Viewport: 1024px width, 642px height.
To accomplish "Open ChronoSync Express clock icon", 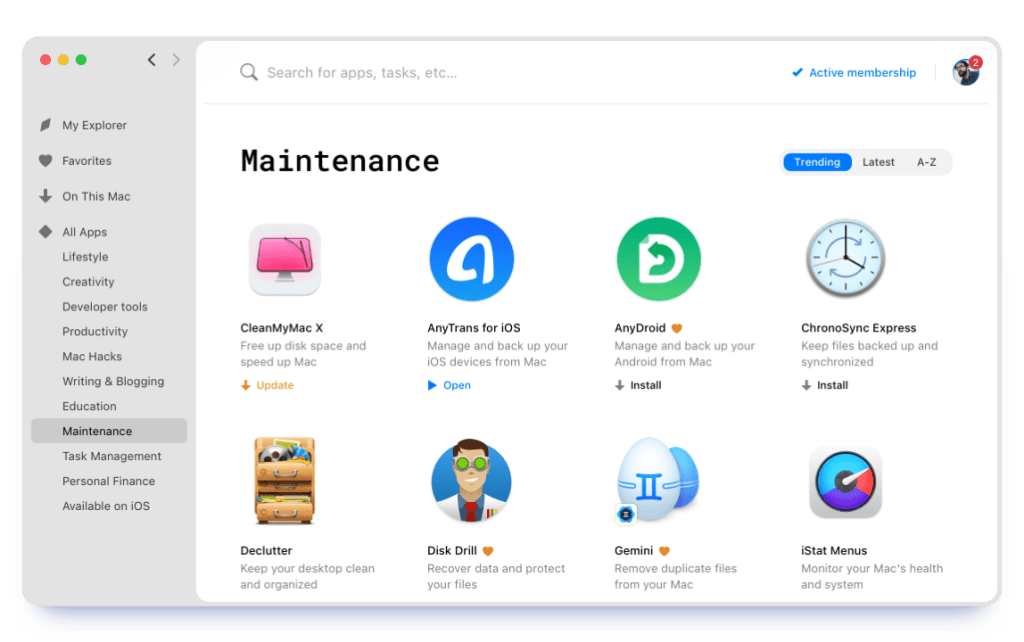I will pos(845,260).
